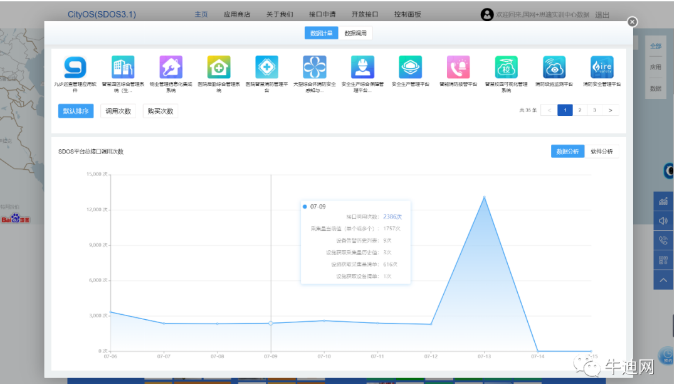
Task: Select the blue 数据分析 chart tab
Action: [567, 151]
